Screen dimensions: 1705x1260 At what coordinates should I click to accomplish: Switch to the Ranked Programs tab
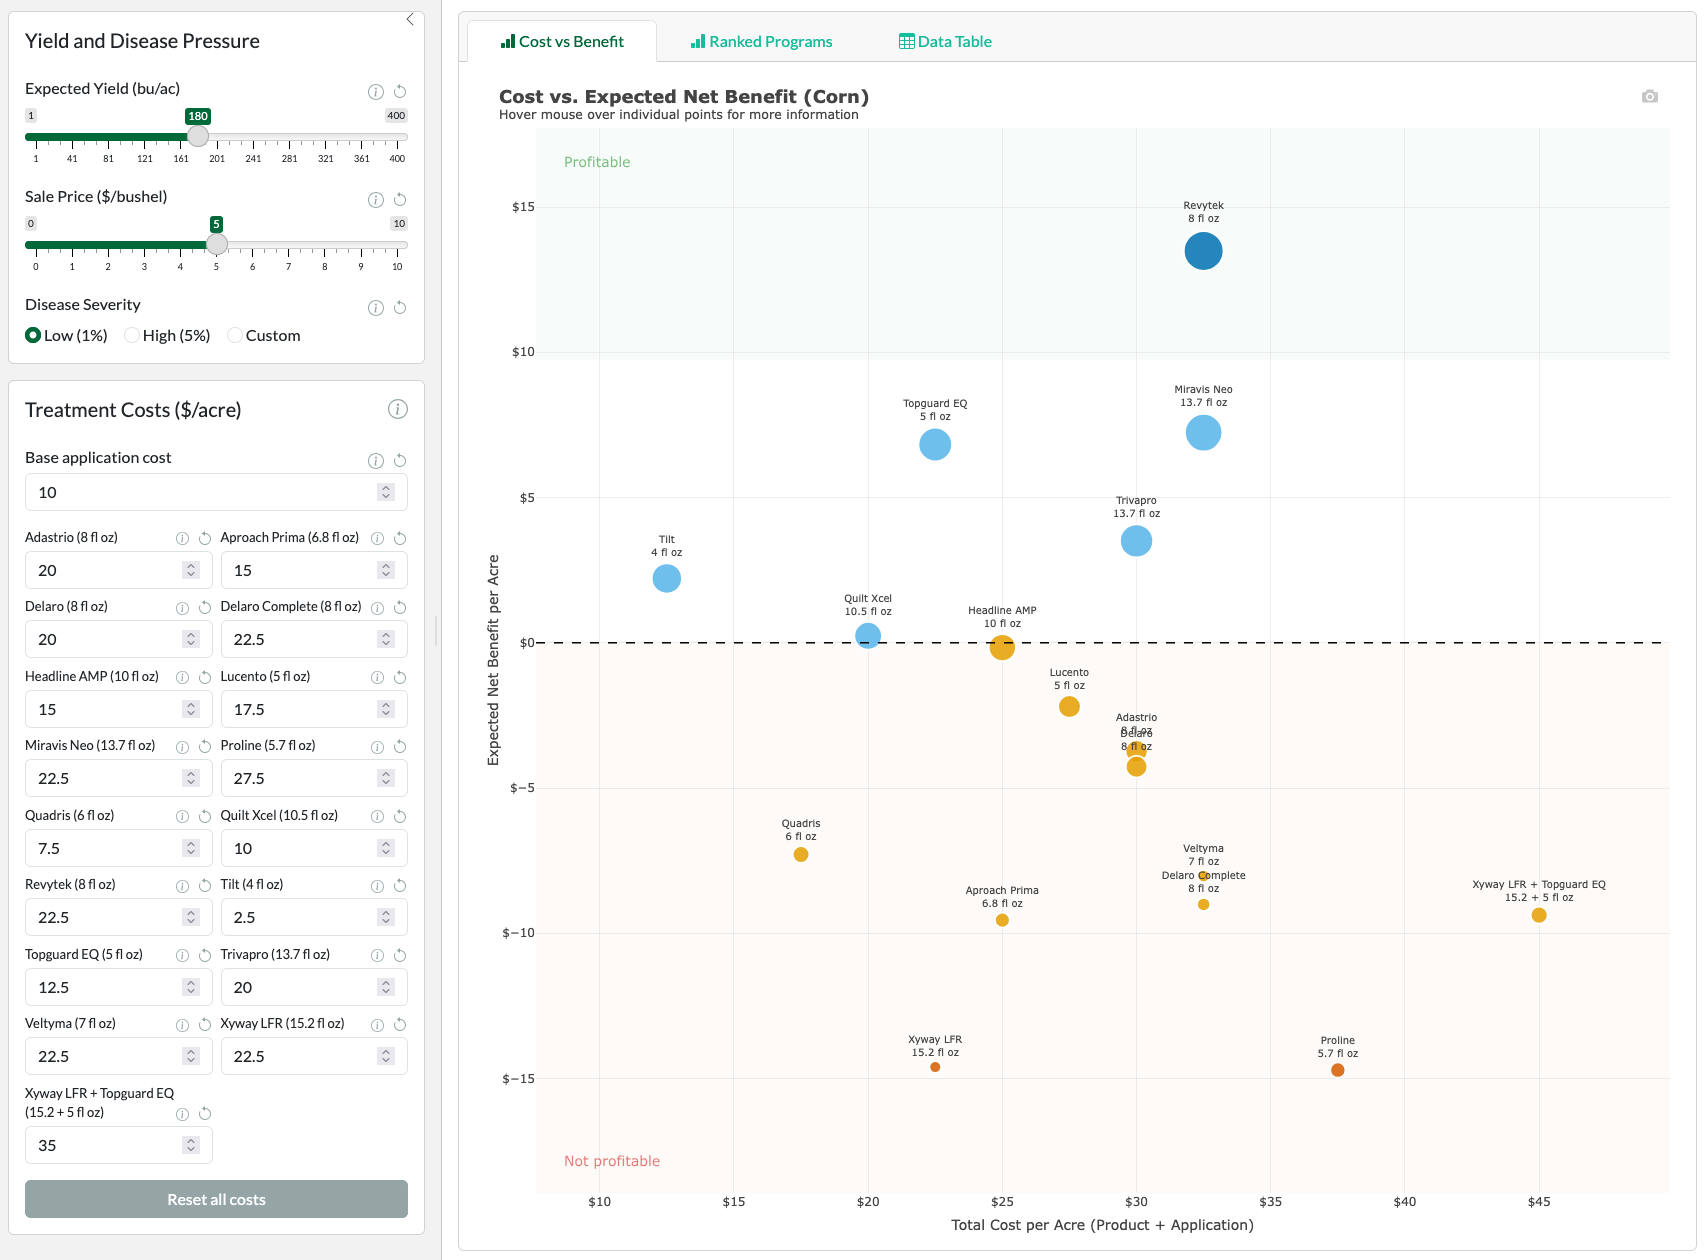click(x=761, y=42)
